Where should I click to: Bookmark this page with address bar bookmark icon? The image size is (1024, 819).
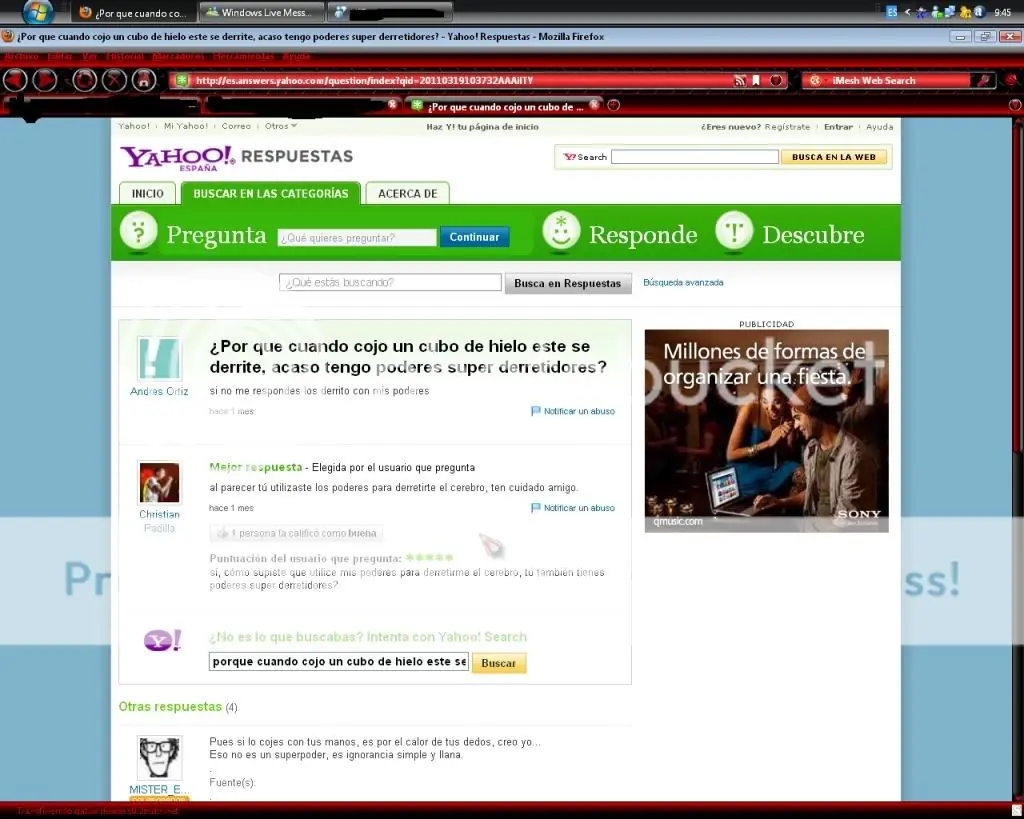(x=756, y=80)
